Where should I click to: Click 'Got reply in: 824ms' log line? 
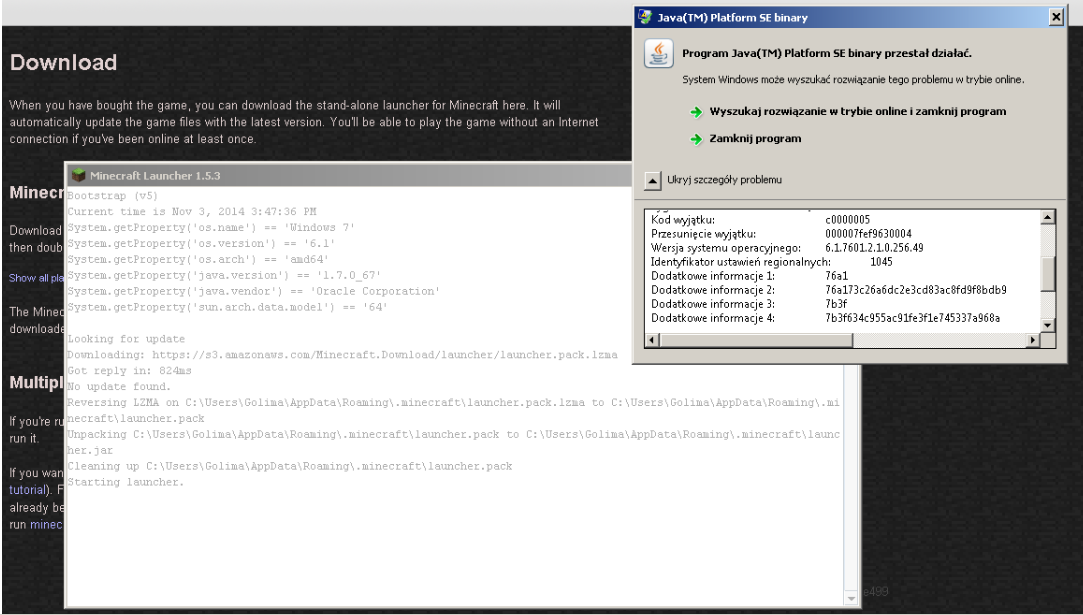[129, 370]
